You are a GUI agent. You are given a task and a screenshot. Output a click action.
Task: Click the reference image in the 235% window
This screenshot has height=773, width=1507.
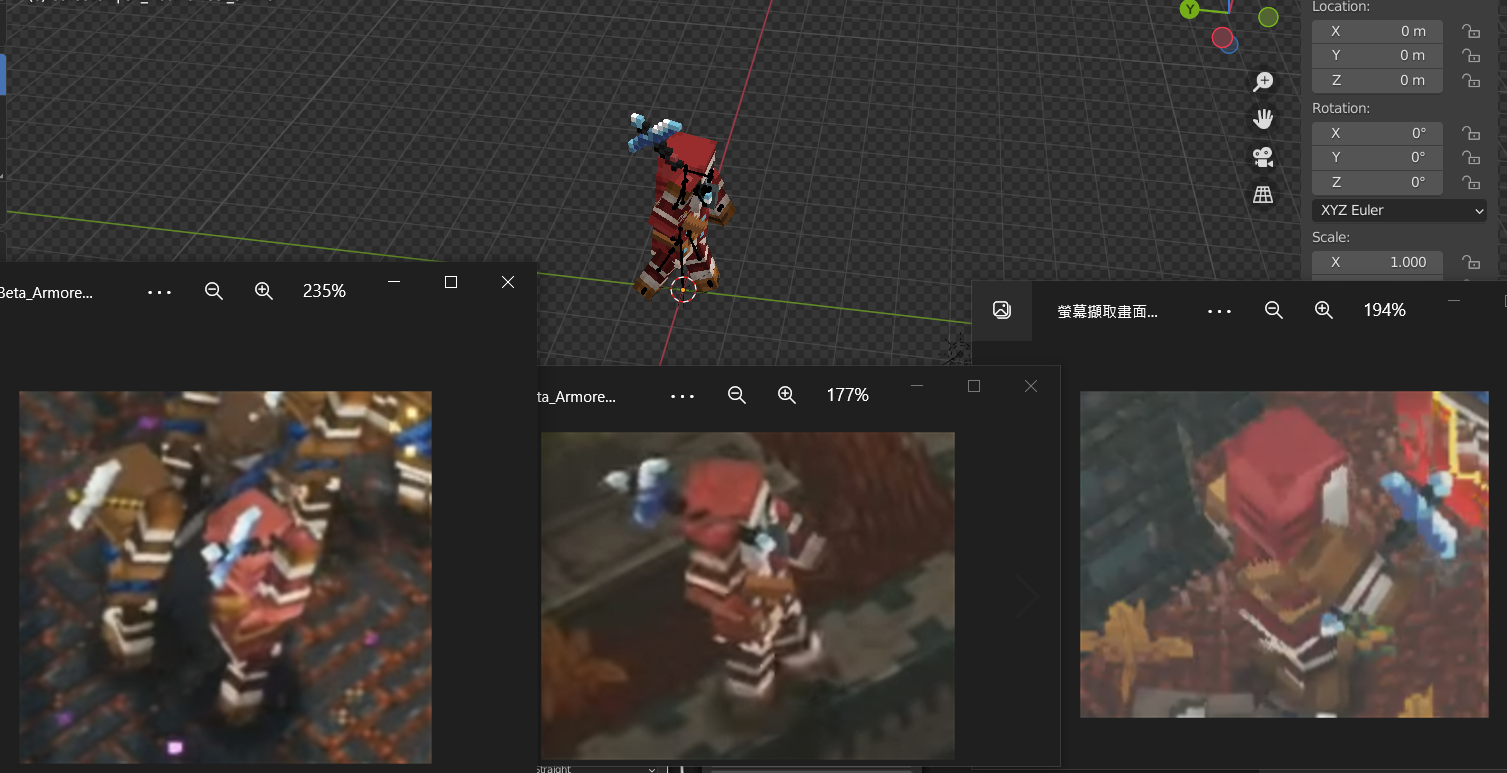tap(225, 577)
